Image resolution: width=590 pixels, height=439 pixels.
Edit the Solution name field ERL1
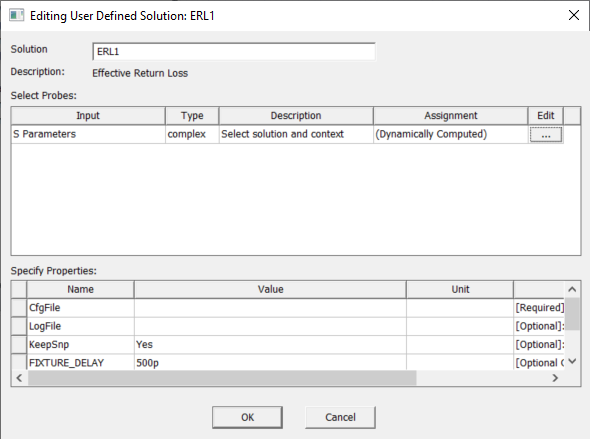[234, 52]
